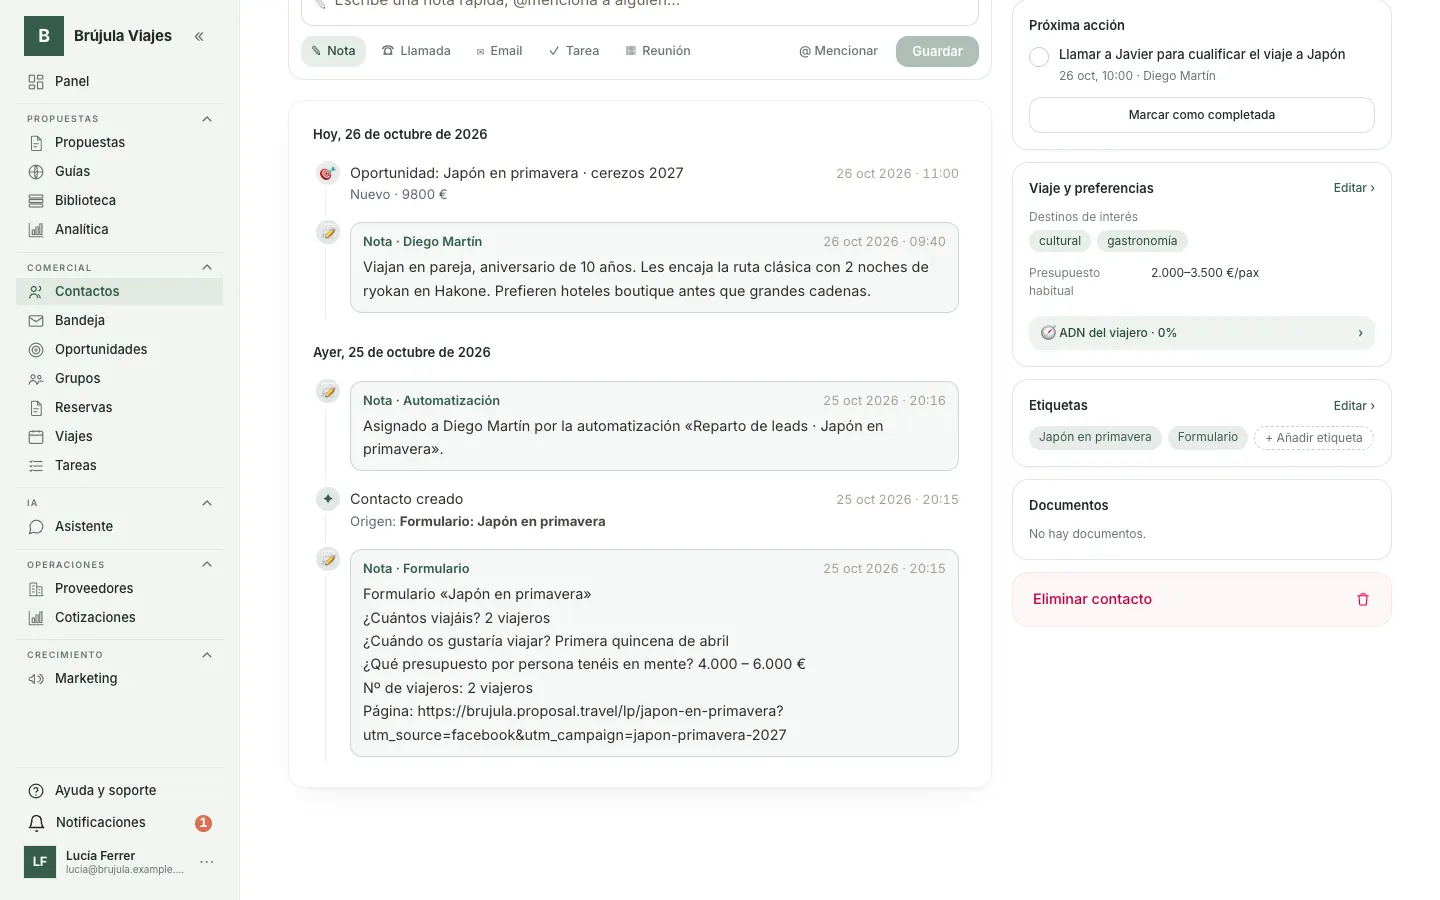
Task: Open Marketing in the sidebar
Action: pos(119,678)
